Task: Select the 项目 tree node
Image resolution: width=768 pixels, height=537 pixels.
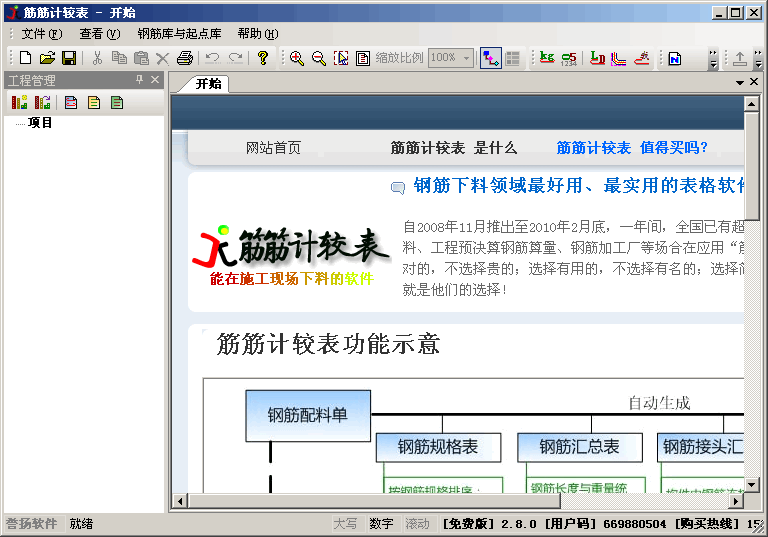Action: (x=40, y=122)
